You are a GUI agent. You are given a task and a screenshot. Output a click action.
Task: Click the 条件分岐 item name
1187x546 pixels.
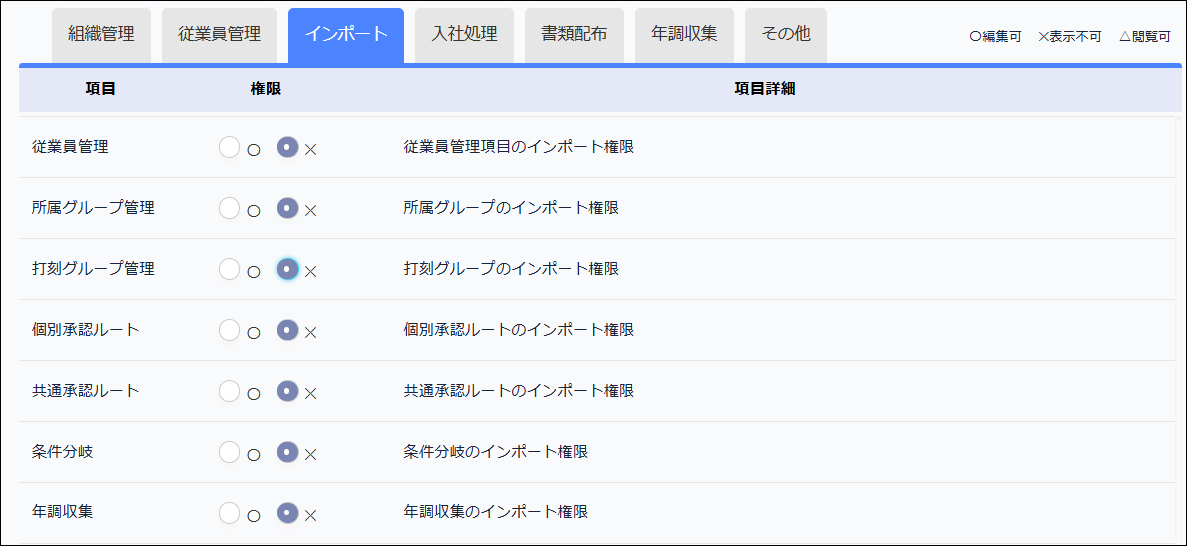(63, 452)
